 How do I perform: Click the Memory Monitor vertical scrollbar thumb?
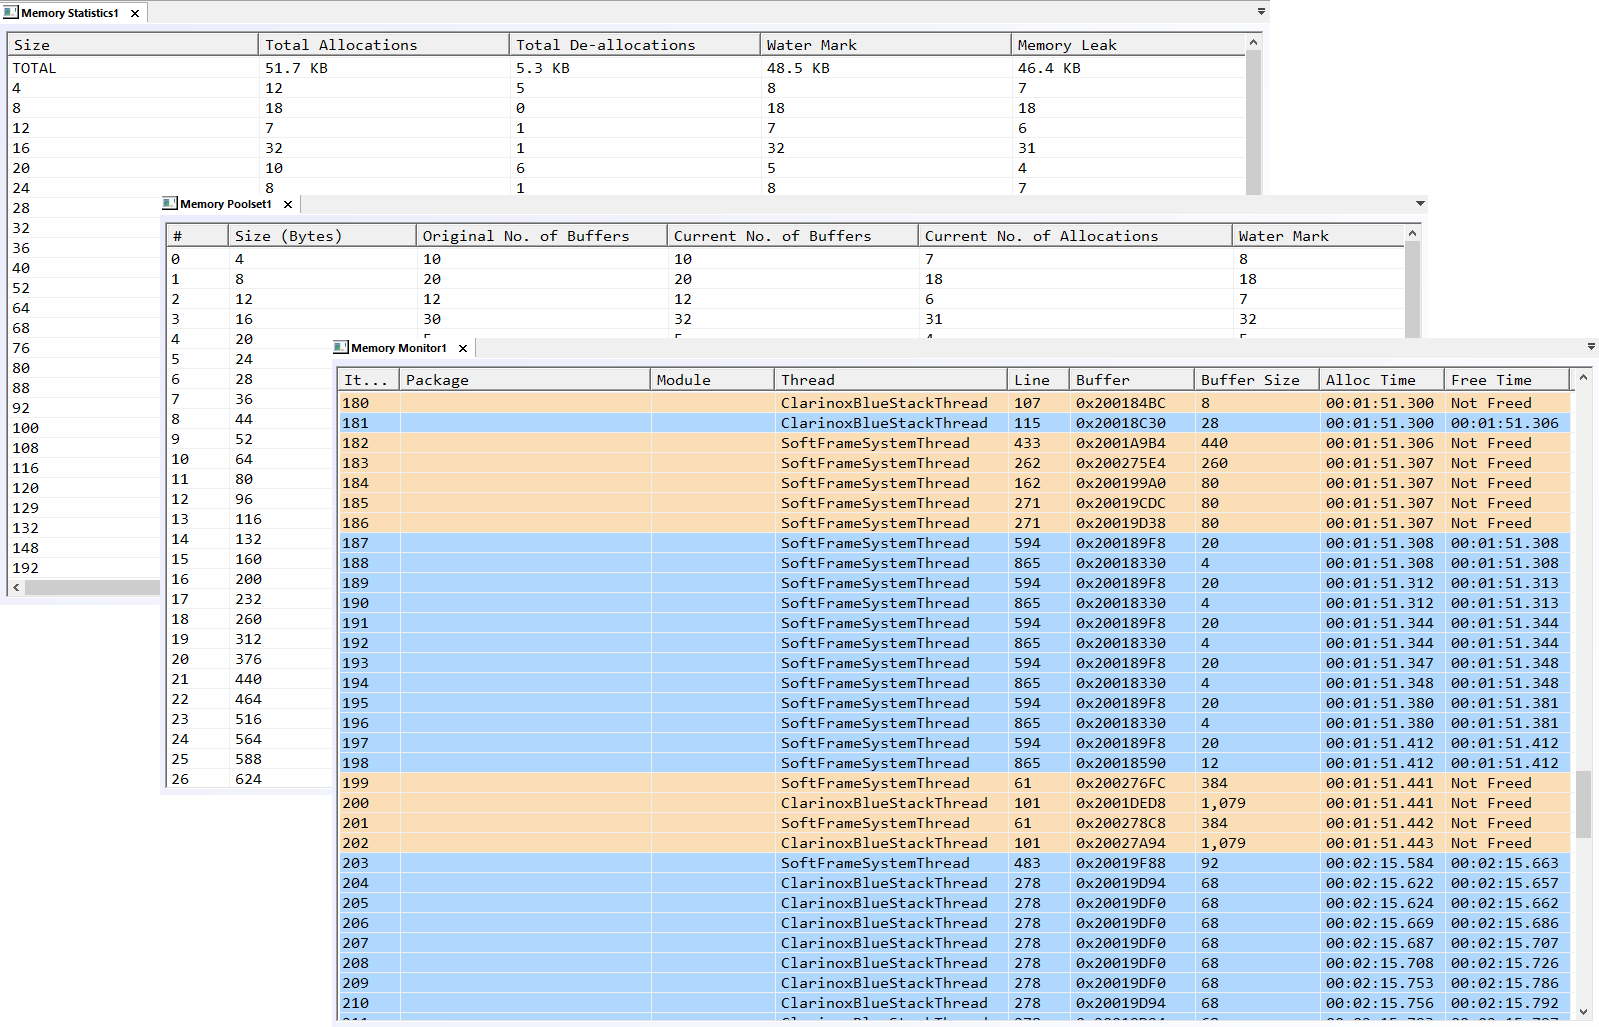click(x=1583, y=804)
